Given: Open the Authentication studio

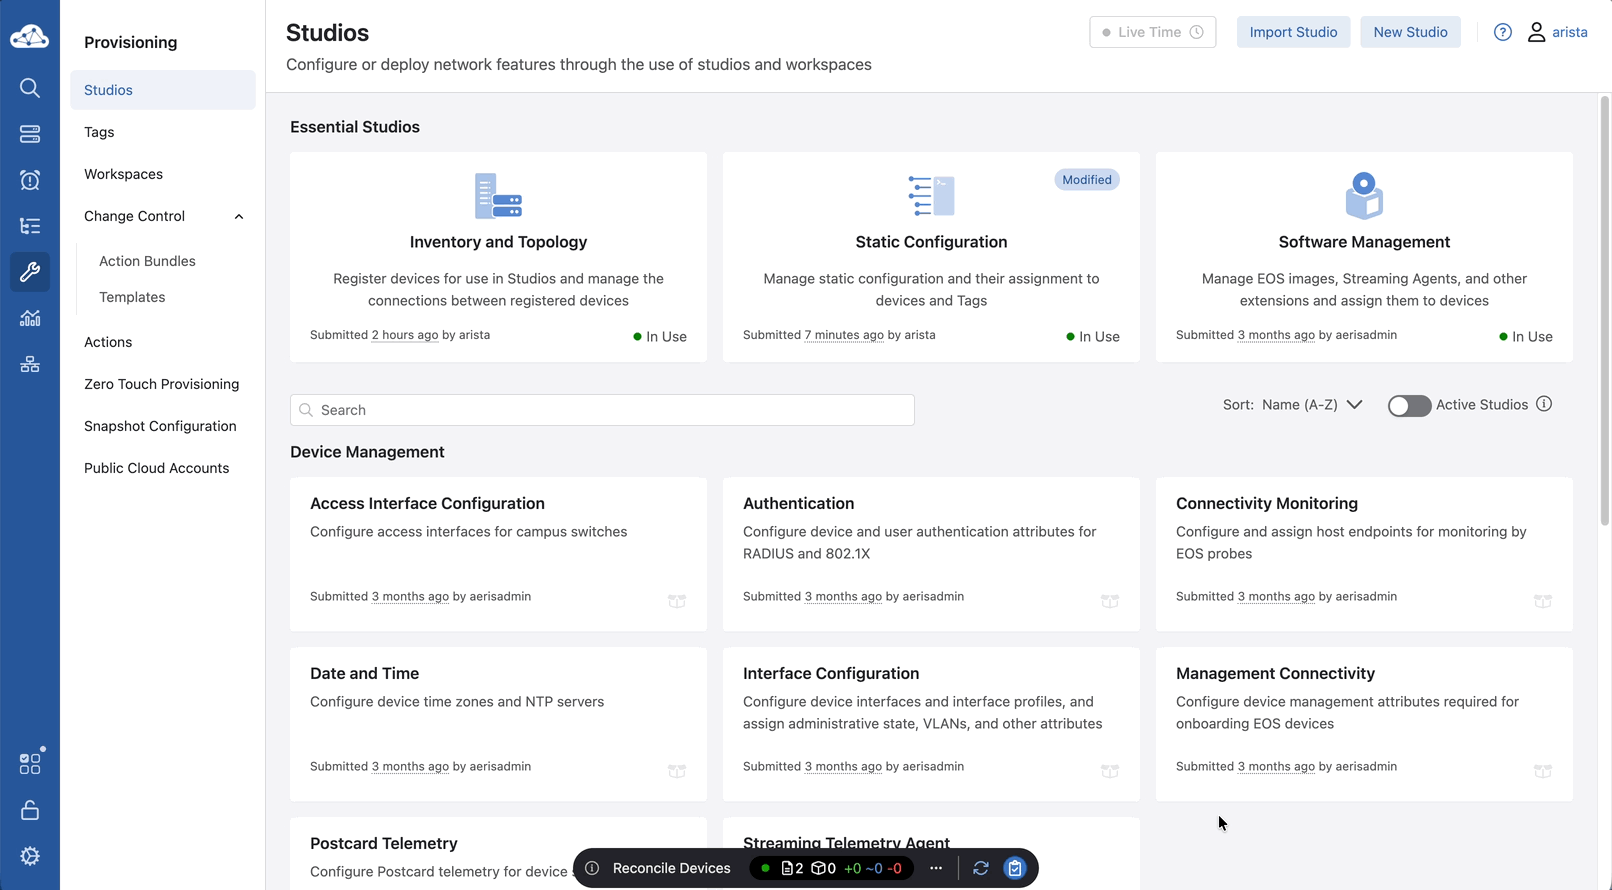Looking at the screenshot, I should [931, 554].
